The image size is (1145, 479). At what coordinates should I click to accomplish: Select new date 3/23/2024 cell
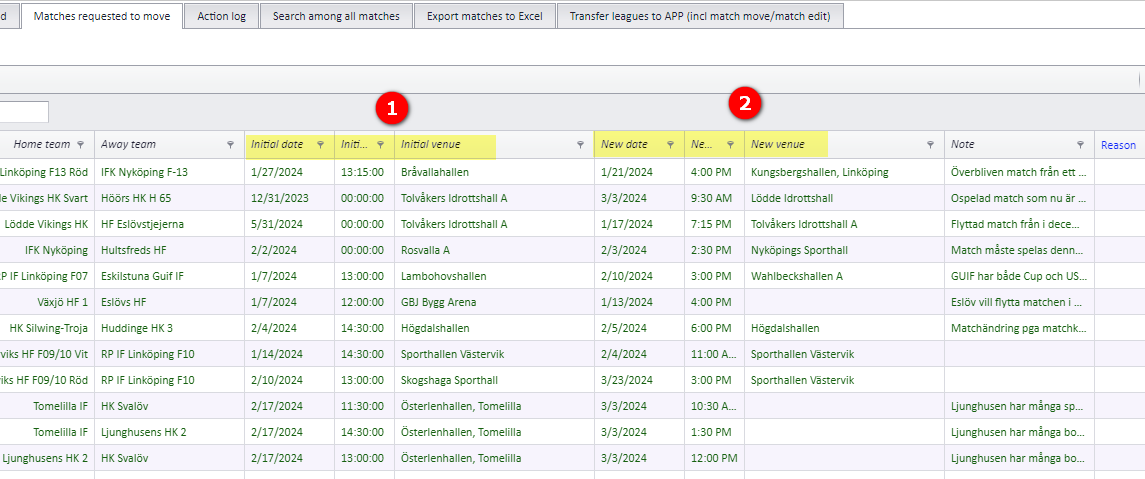coord(640,380)
